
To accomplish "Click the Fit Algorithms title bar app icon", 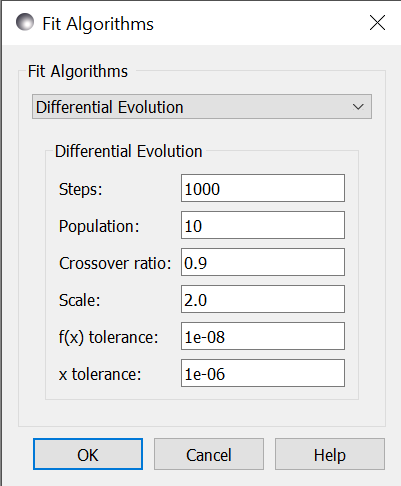I will pos(25,22).
